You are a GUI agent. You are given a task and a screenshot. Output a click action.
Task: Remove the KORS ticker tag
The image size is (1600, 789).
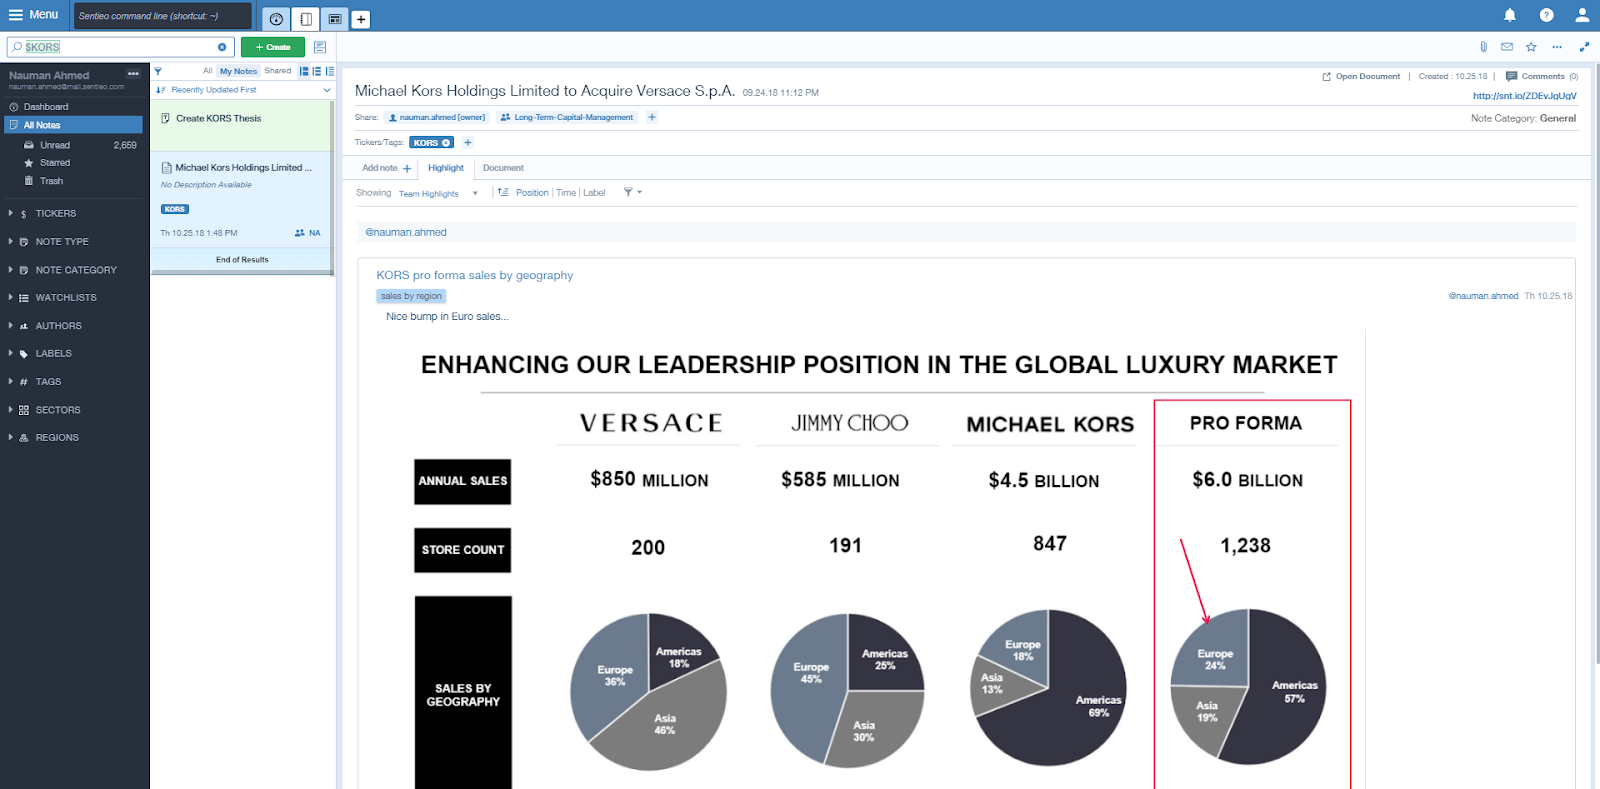446,143
